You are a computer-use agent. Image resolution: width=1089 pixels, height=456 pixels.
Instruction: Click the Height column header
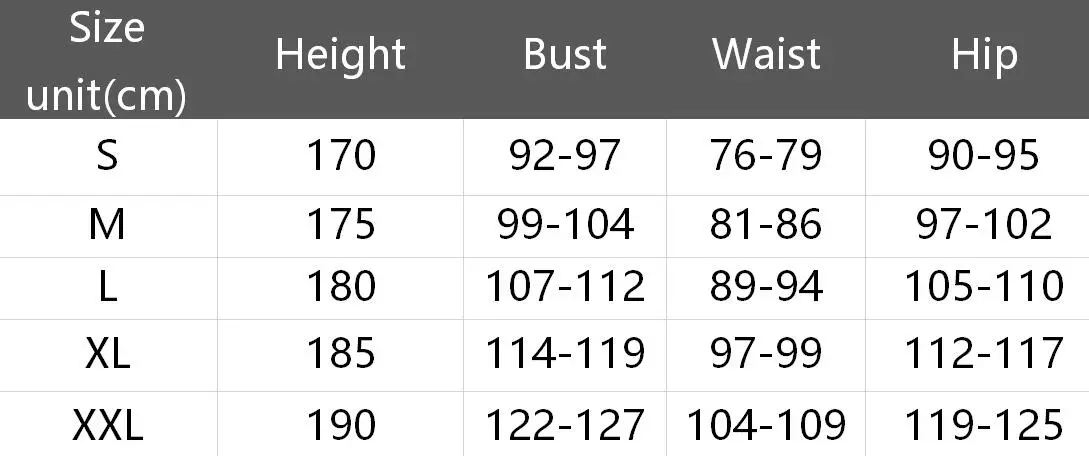(340, 56)
